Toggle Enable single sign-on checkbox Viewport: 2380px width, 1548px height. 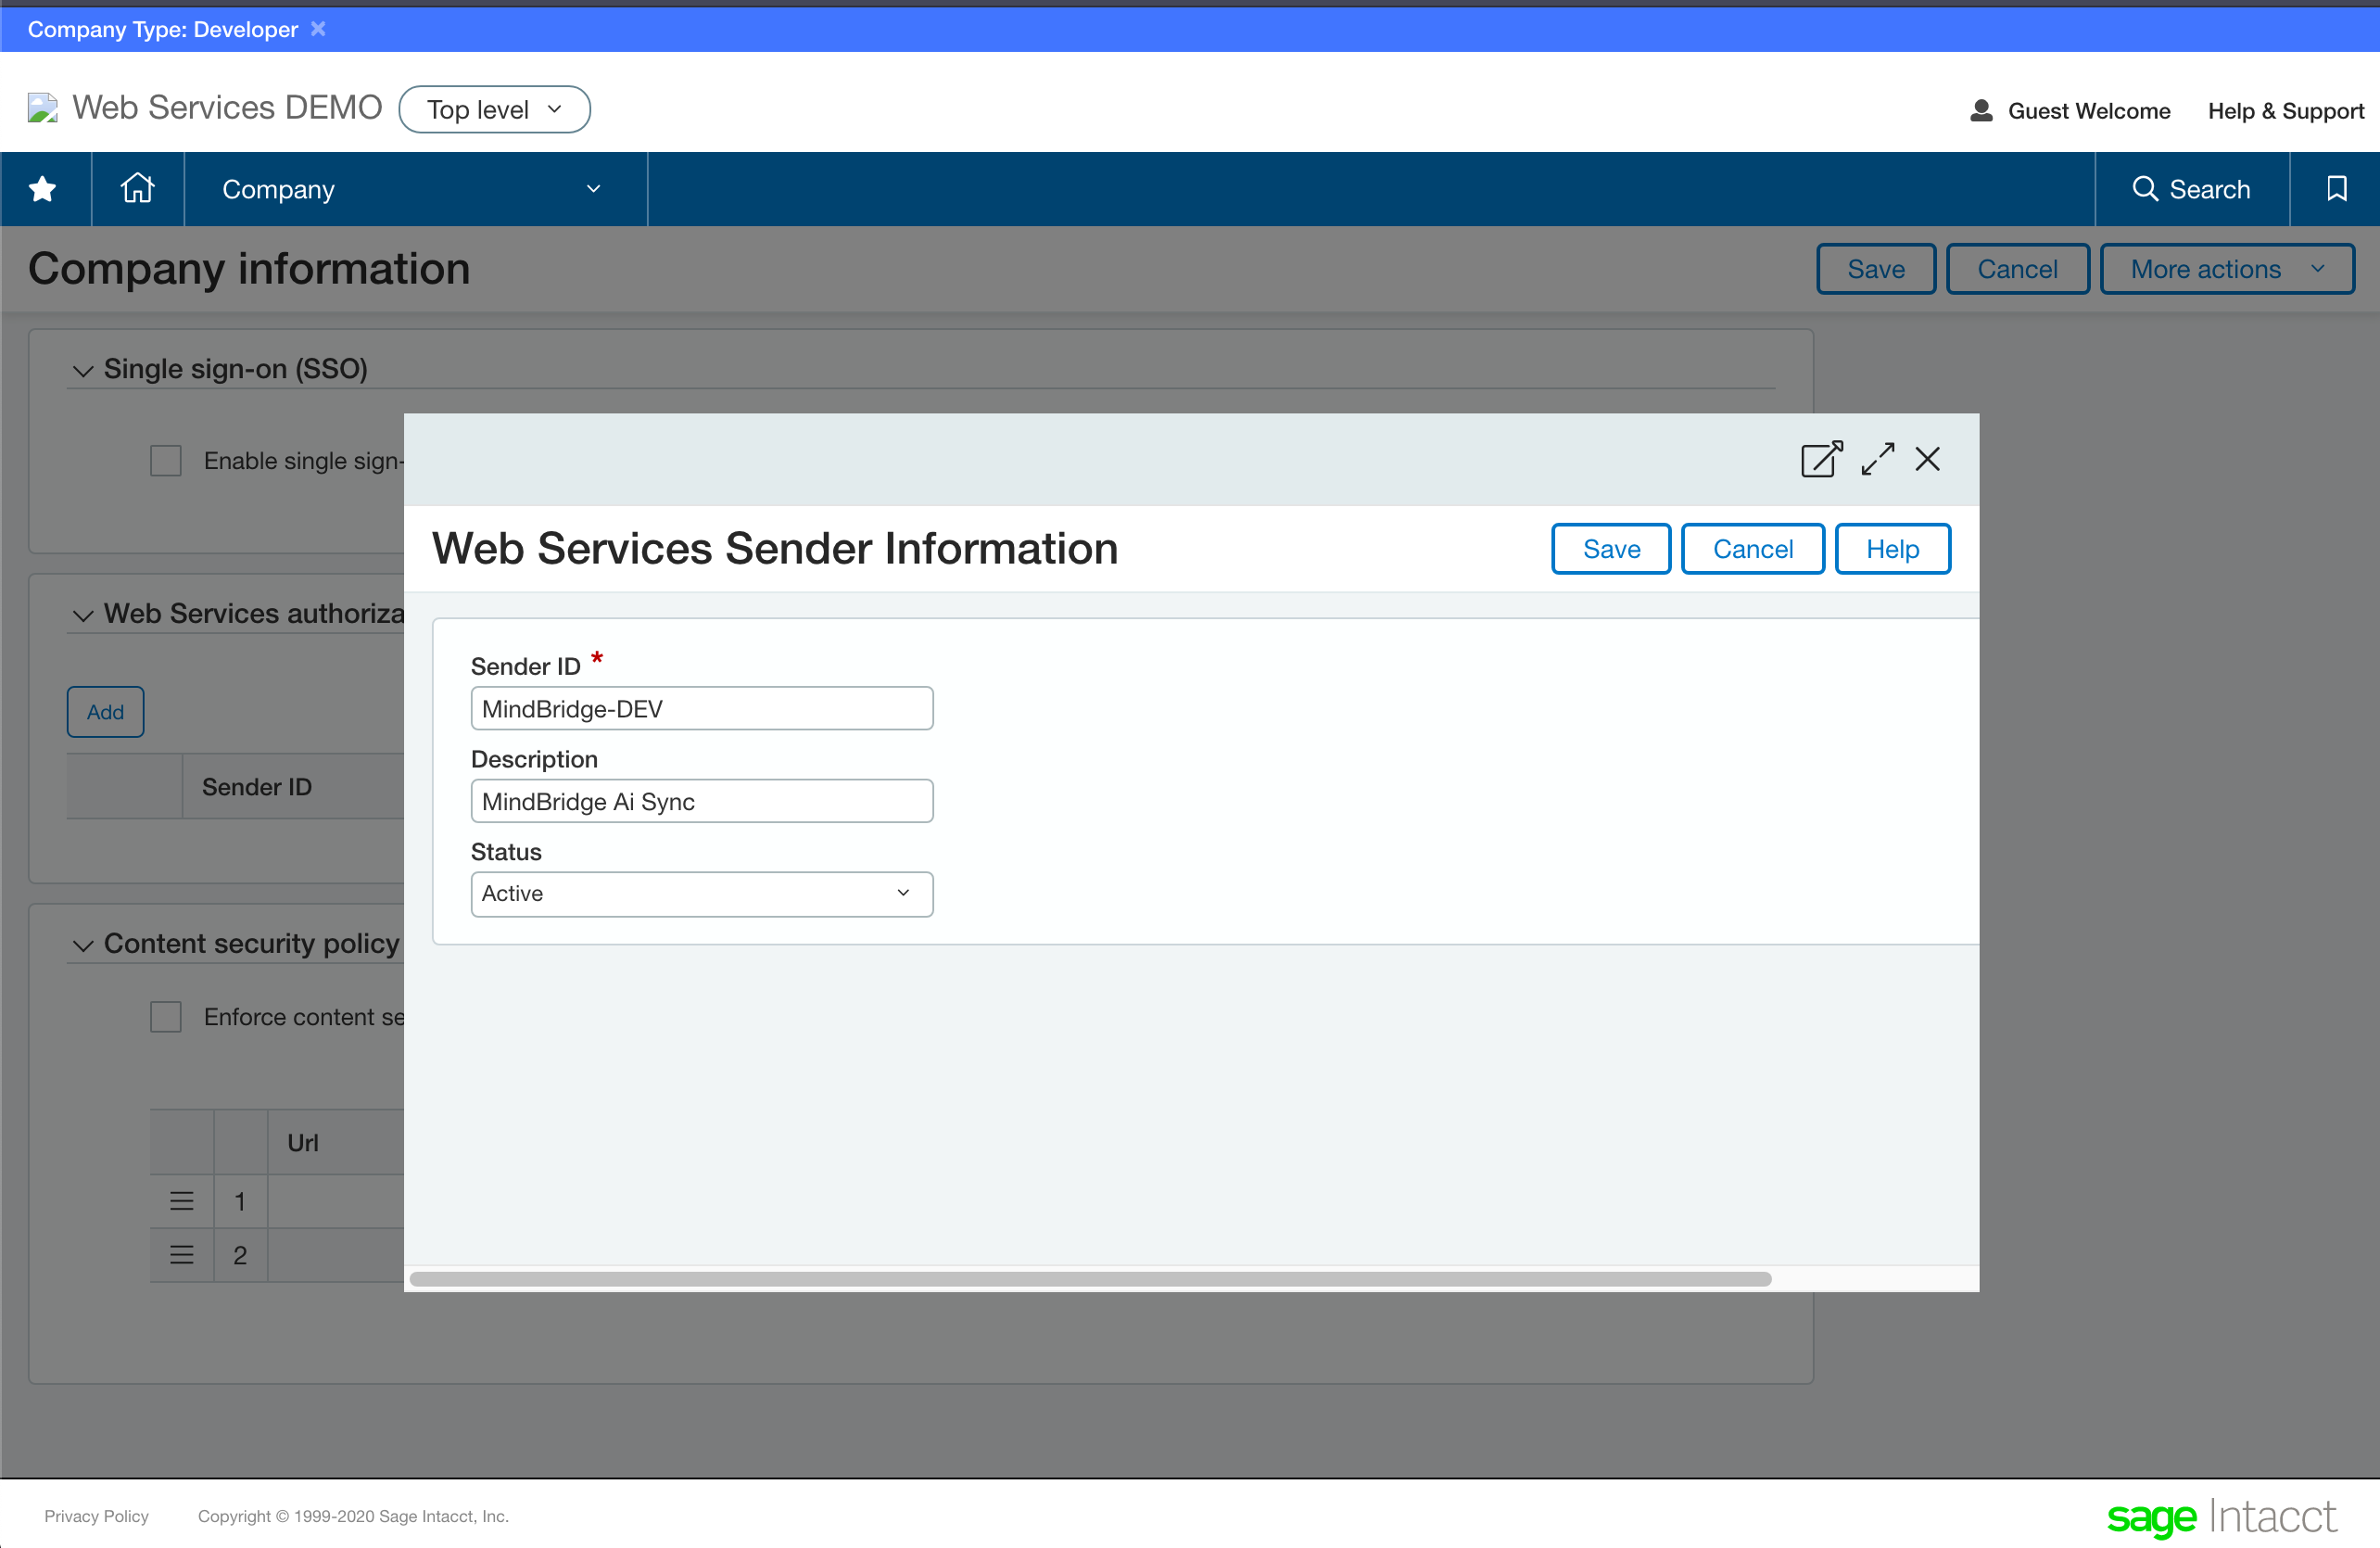(x=166, y=461)
